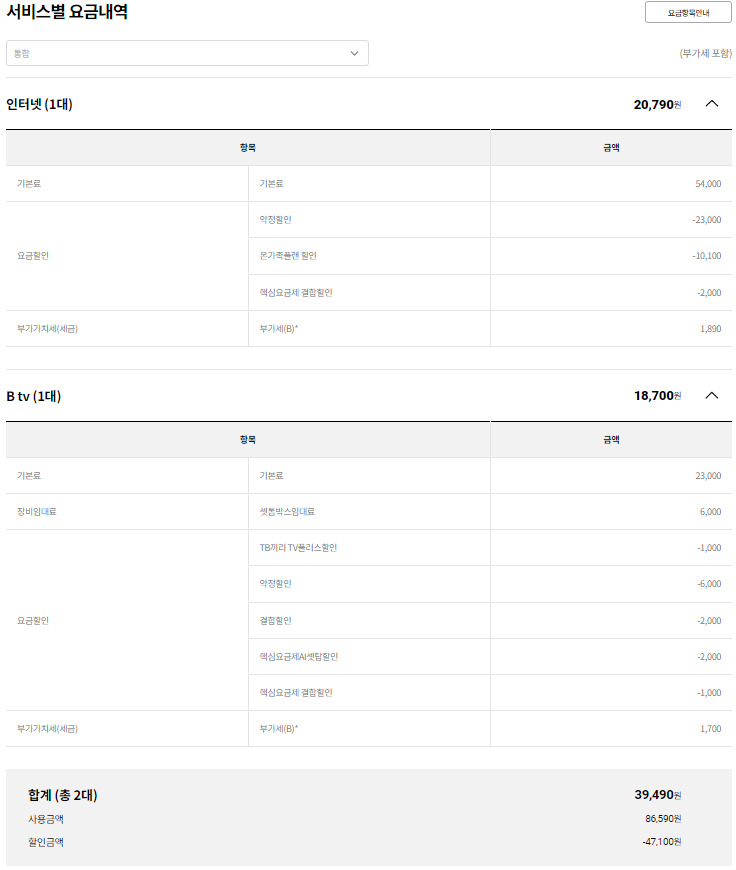Collapse the B tv (1대) section chevron

tap(712, 395)
